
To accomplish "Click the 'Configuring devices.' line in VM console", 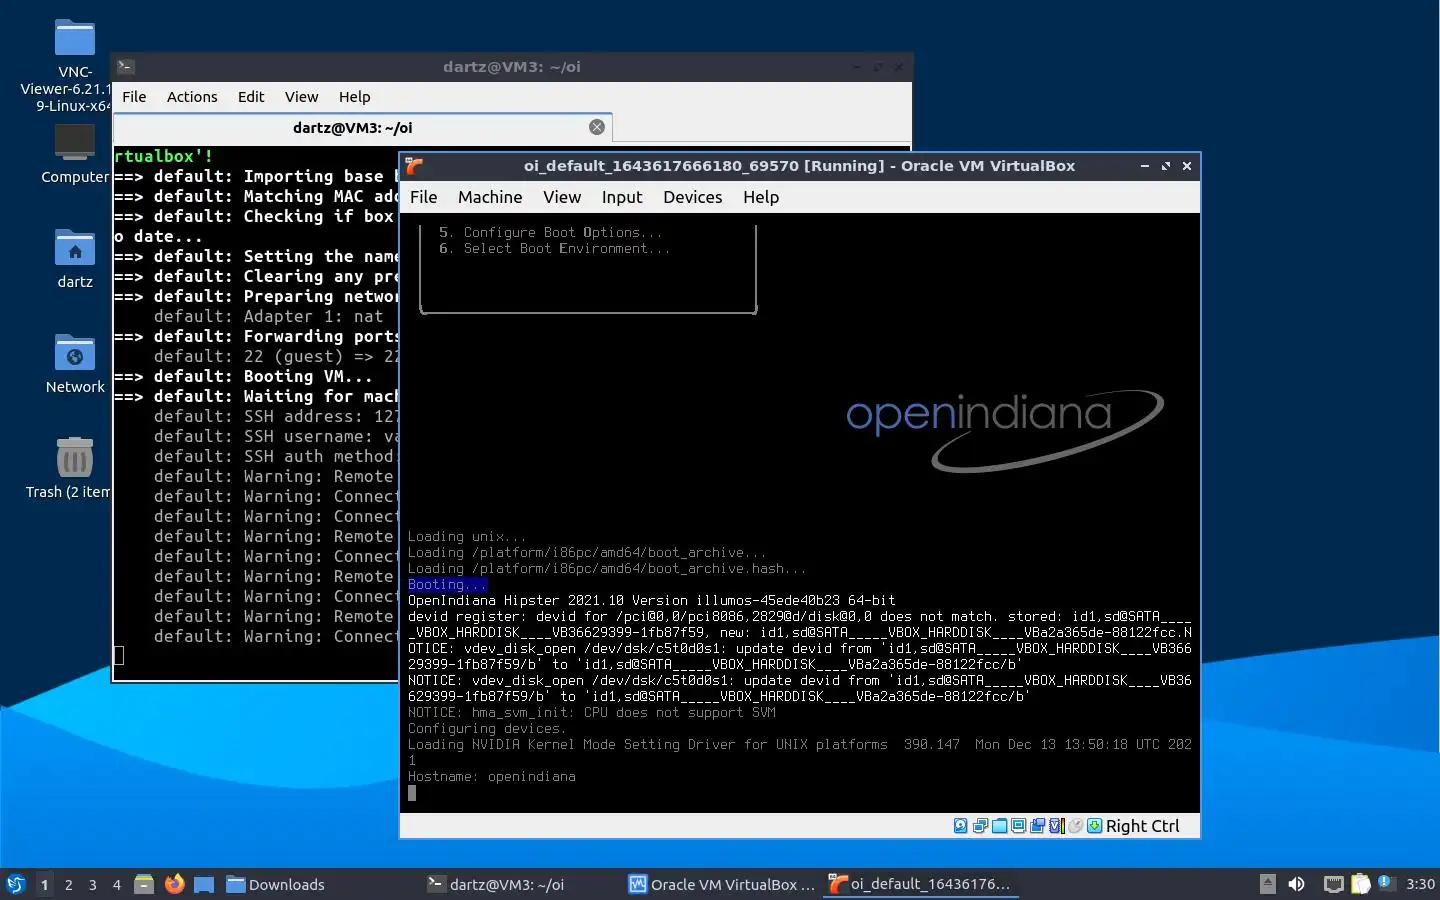I will click(x=486, y=728).
